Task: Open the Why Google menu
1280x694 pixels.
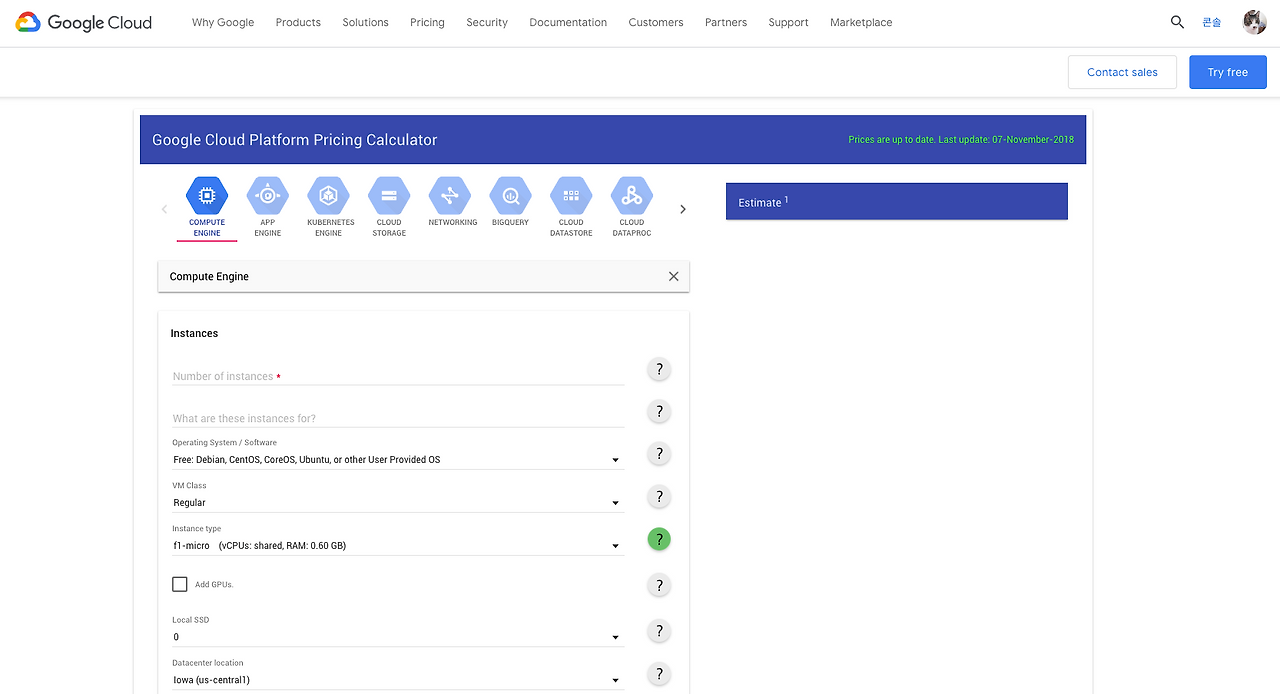Action: point(223,22)
